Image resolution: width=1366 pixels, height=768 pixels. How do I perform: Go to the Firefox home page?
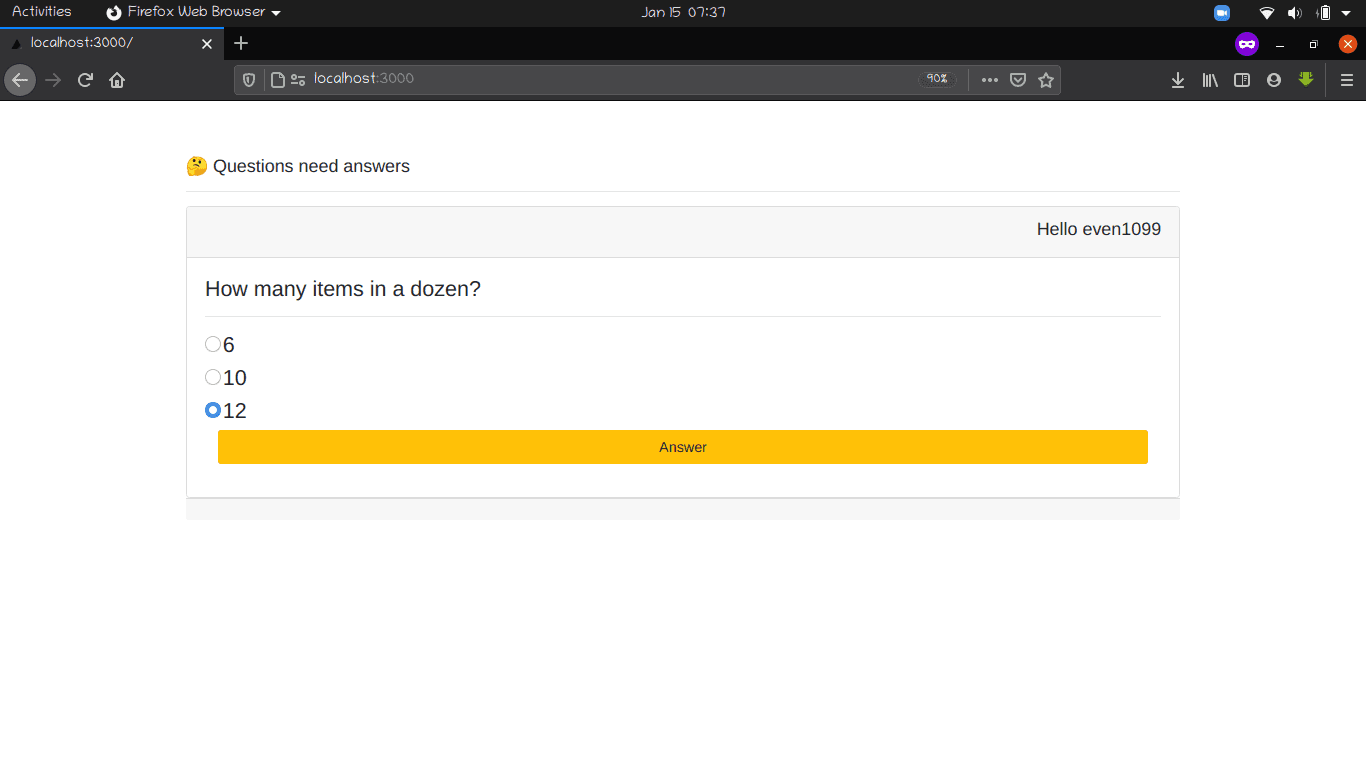117,80
